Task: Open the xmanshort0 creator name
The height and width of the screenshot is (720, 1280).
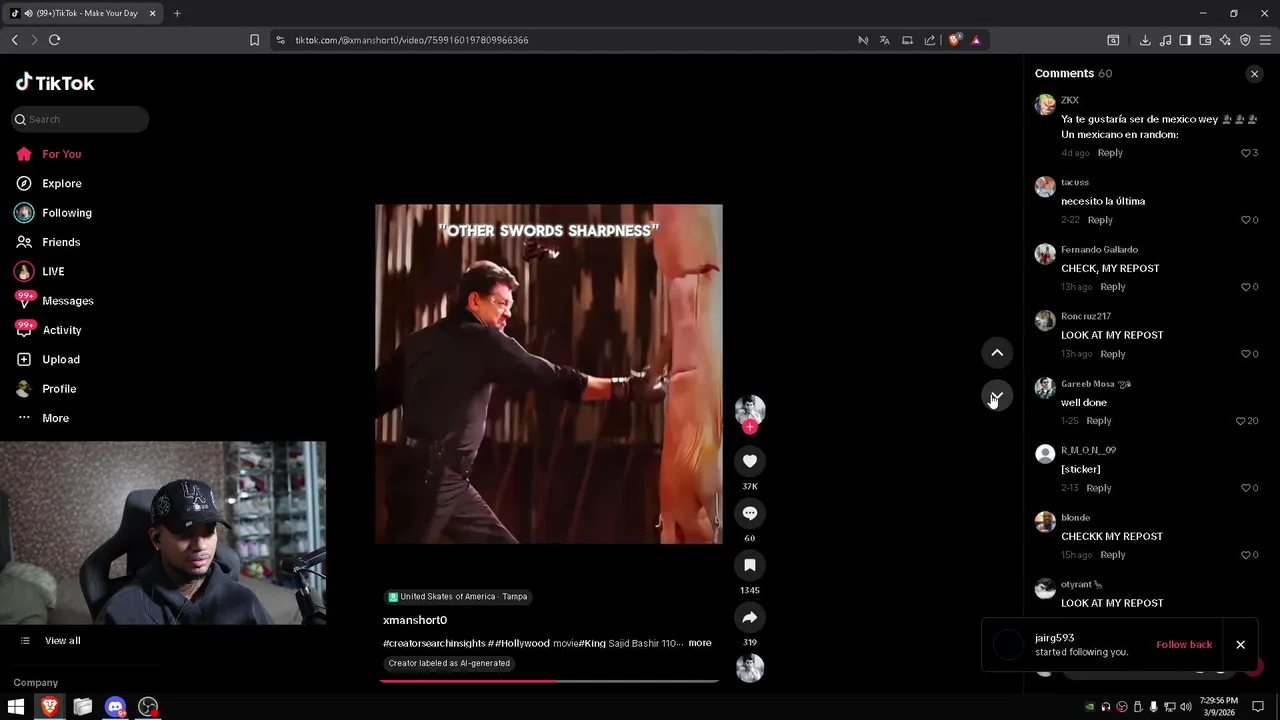Action: tap(415, 620)
